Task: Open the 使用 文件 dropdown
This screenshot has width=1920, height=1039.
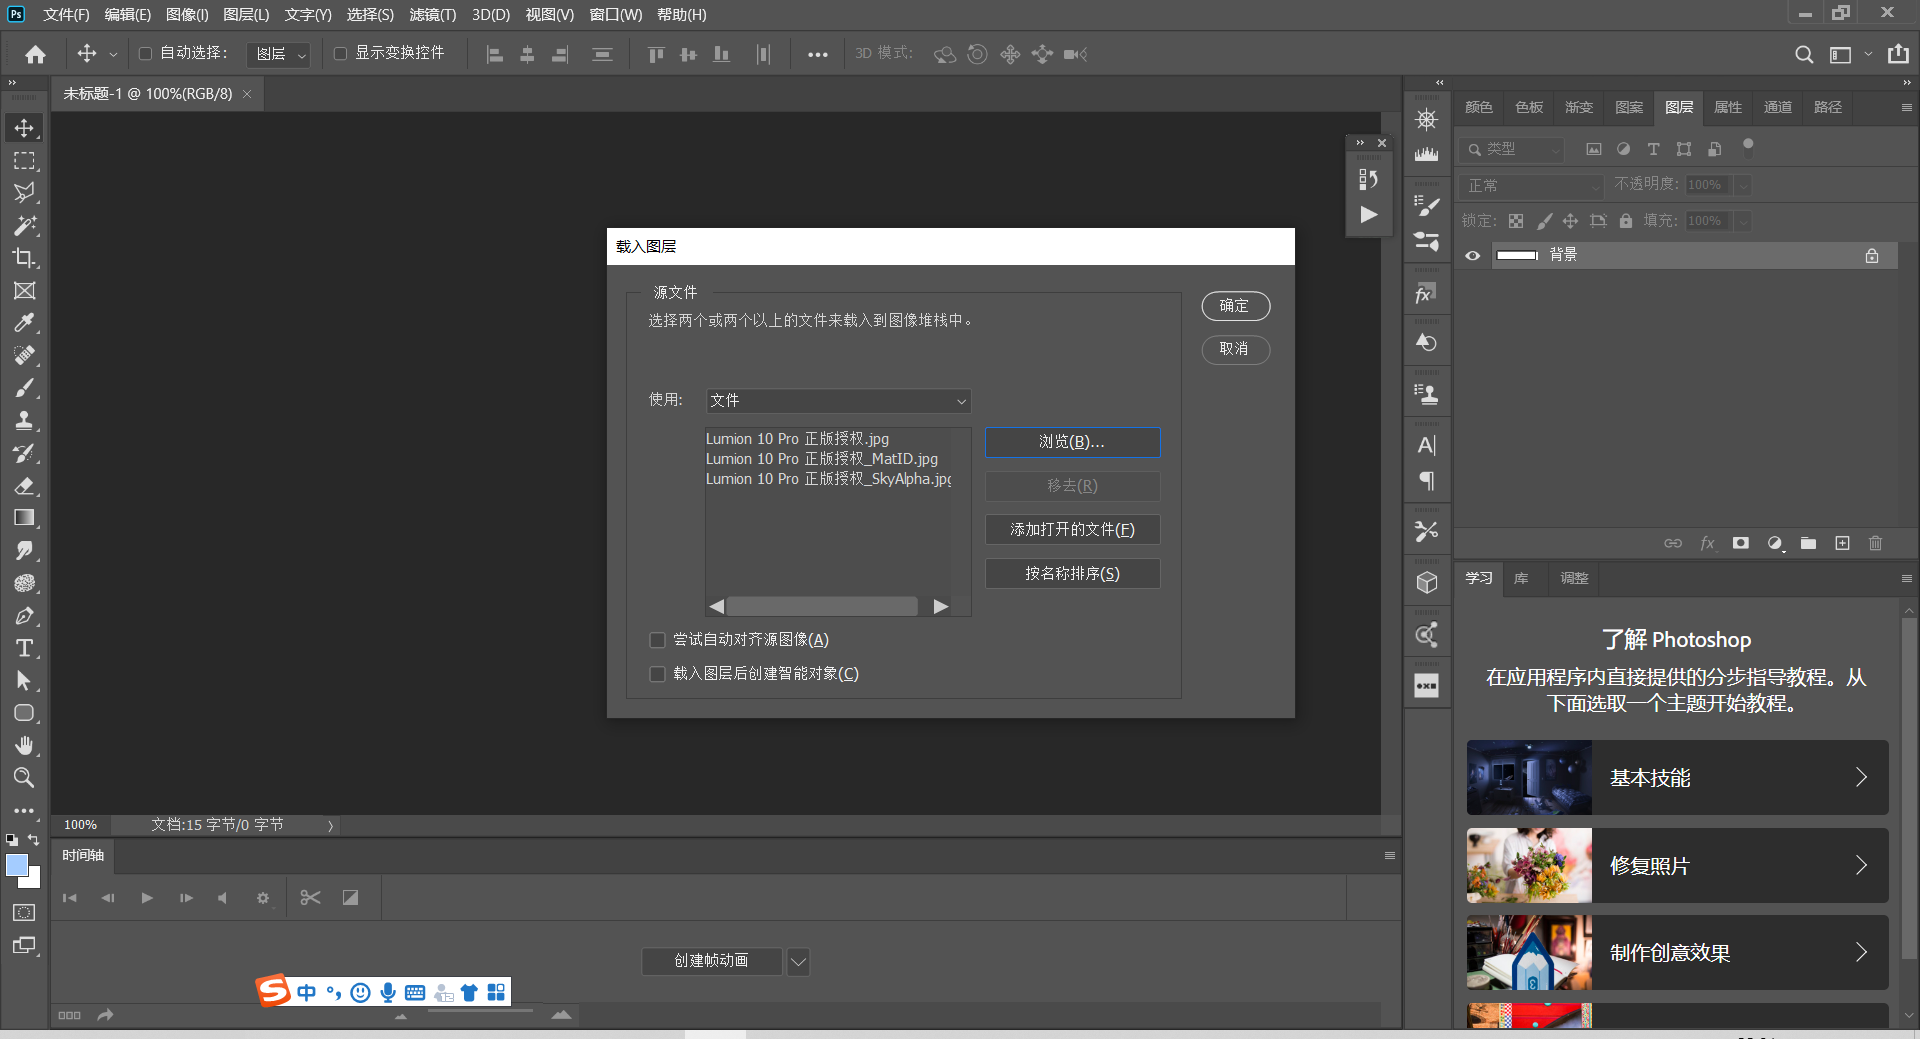Action: [x=838, y=401]
